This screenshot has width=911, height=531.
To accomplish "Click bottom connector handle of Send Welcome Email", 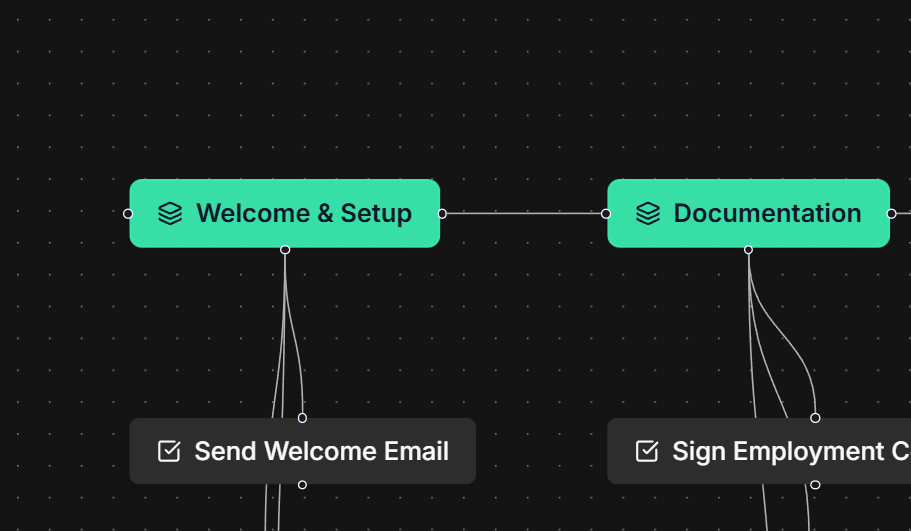I will [x=302, y=485].
